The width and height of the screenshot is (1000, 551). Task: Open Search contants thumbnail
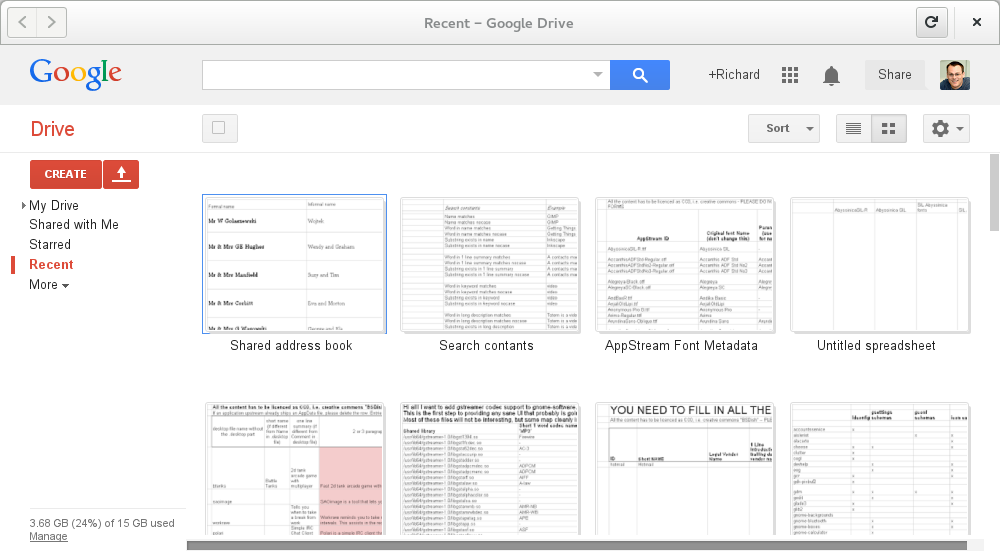[x=490, y=265]
